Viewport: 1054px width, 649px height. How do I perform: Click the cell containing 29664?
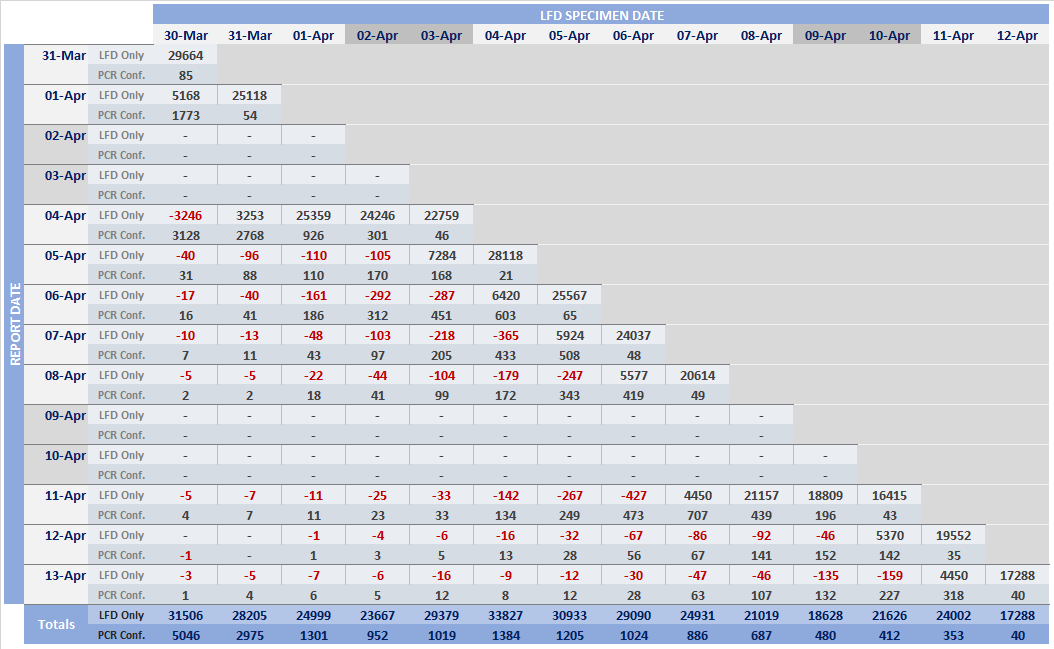coord(186,55)
